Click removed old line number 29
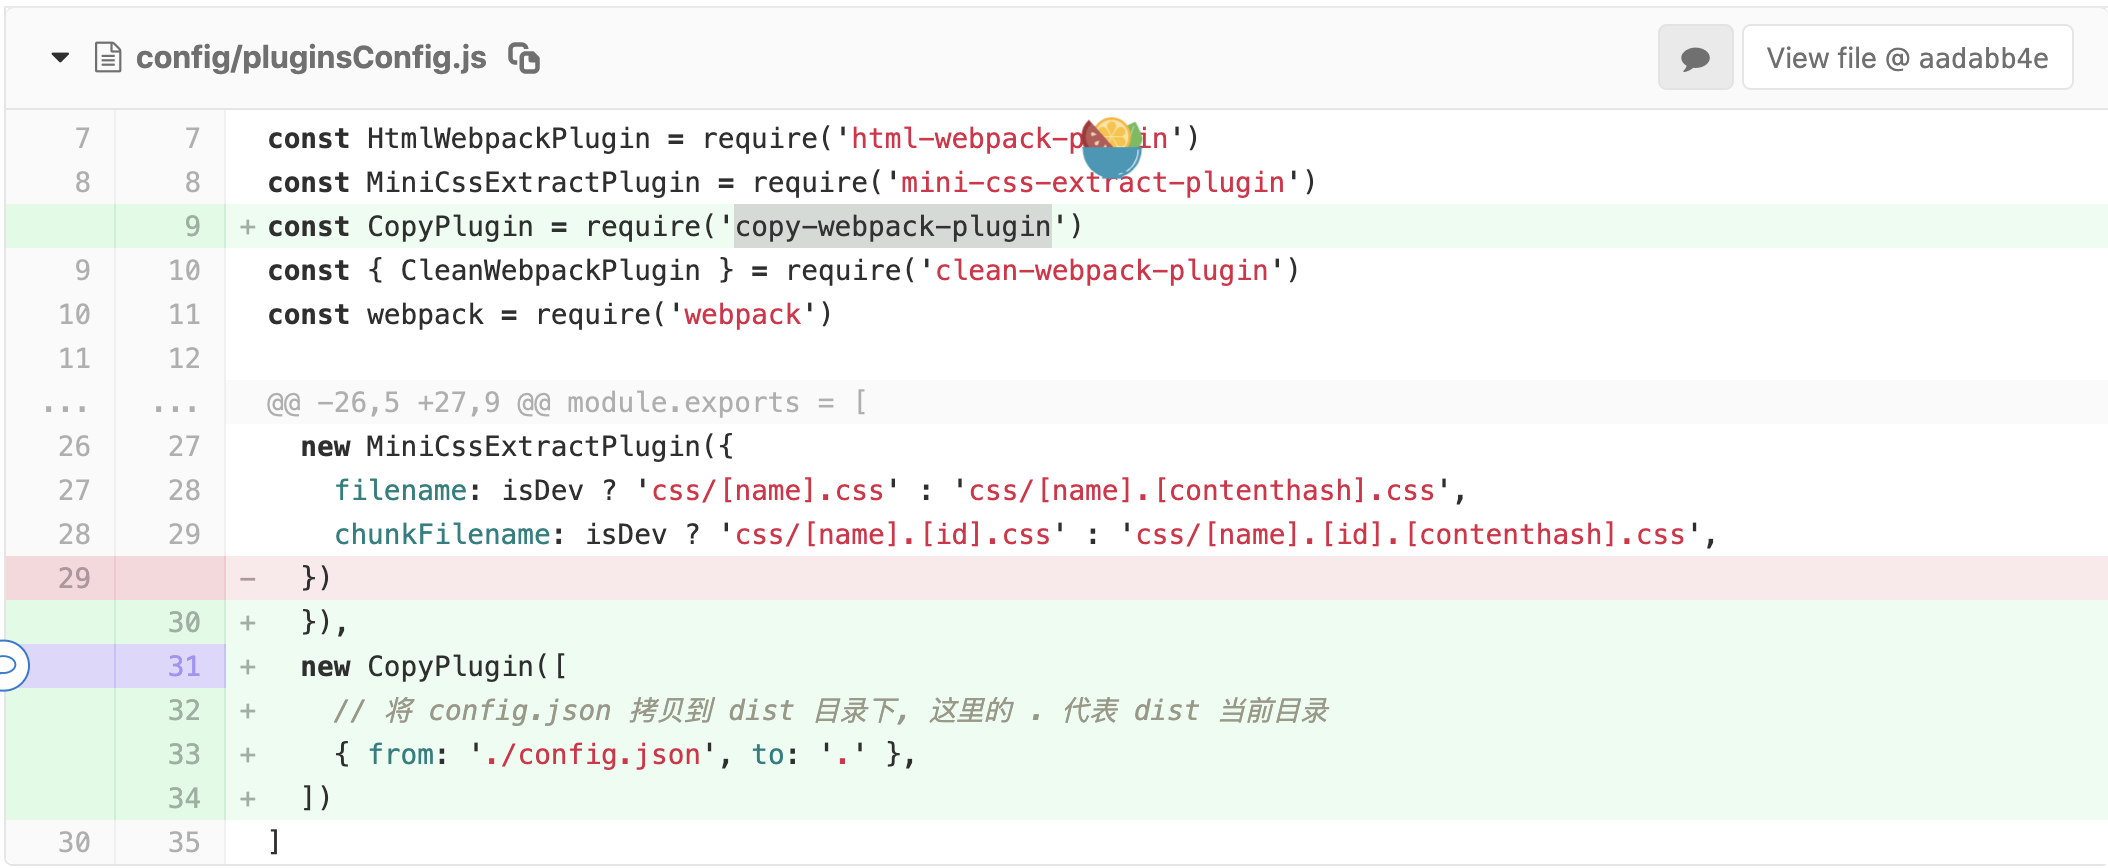Viewport: 2108px width, 868px height. click(74, 578)
